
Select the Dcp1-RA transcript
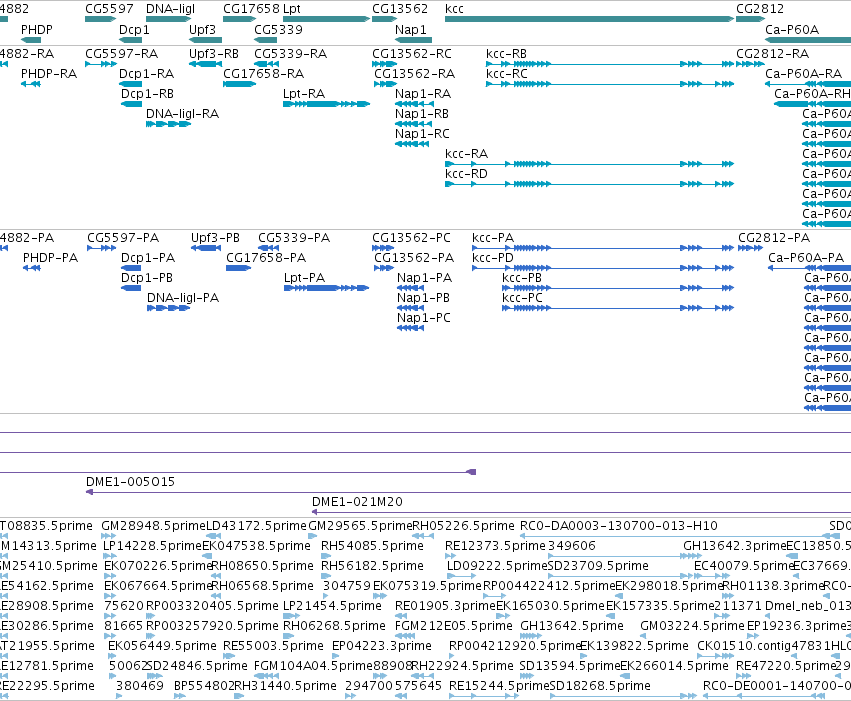(x=130, y=84)
